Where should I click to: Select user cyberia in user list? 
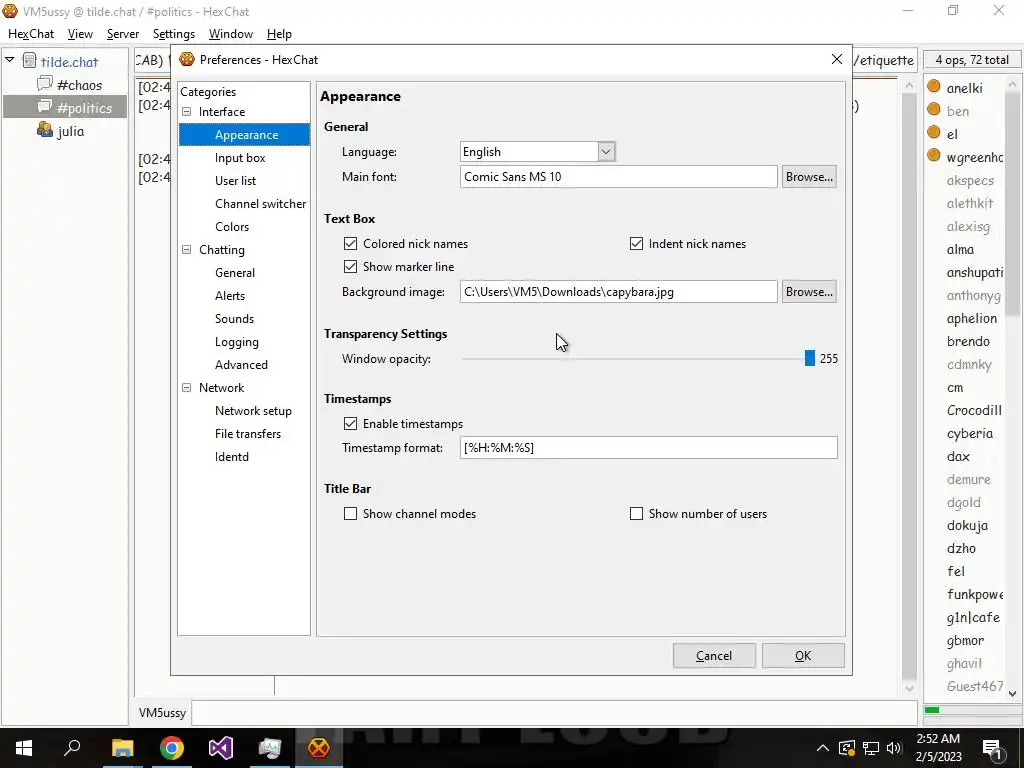click(x=970, y=434)
